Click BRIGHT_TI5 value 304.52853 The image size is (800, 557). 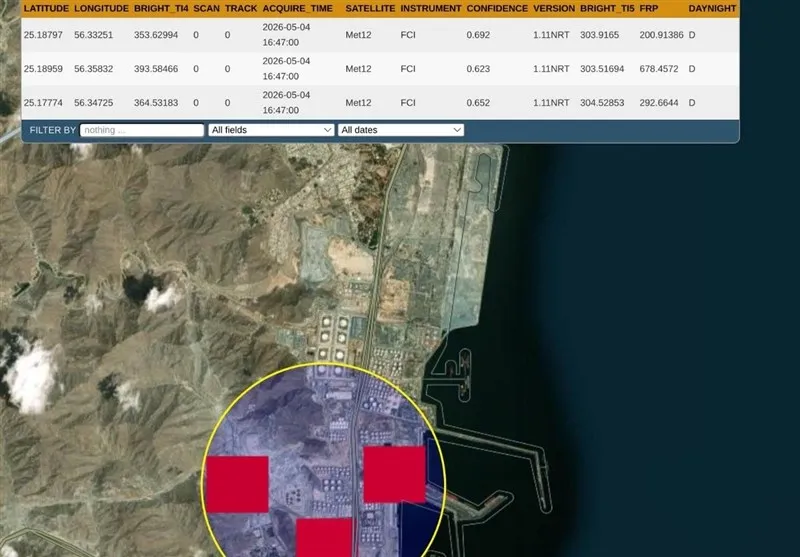(602, 103)
